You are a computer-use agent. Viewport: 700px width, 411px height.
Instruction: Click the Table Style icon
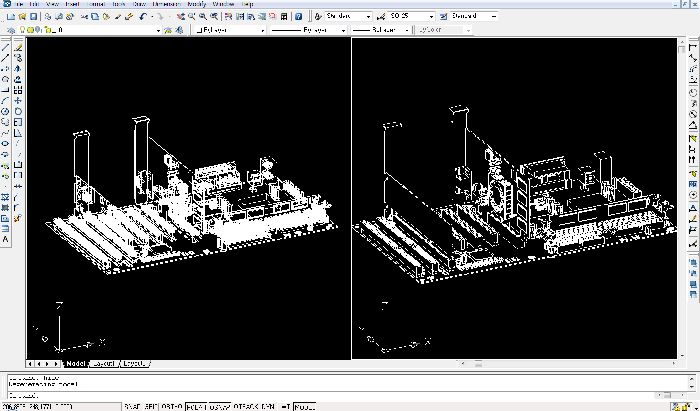click(x=443, y=17)
